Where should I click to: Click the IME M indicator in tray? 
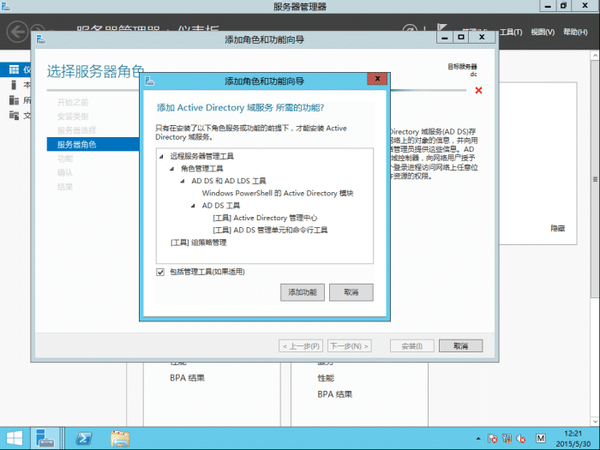pos(541,438)
